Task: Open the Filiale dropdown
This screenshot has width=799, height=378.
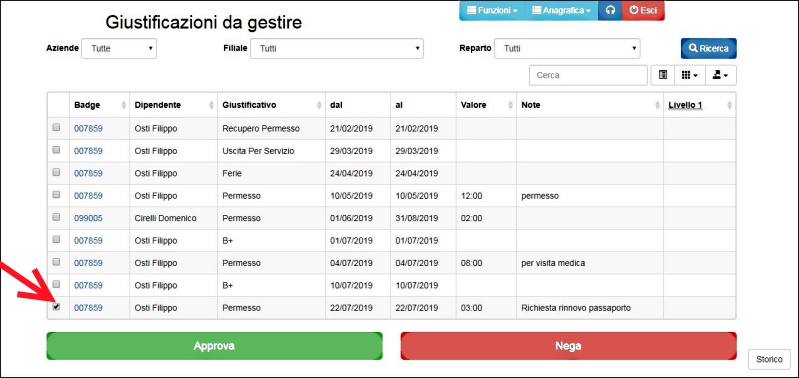Action: (x=337, y=48)
